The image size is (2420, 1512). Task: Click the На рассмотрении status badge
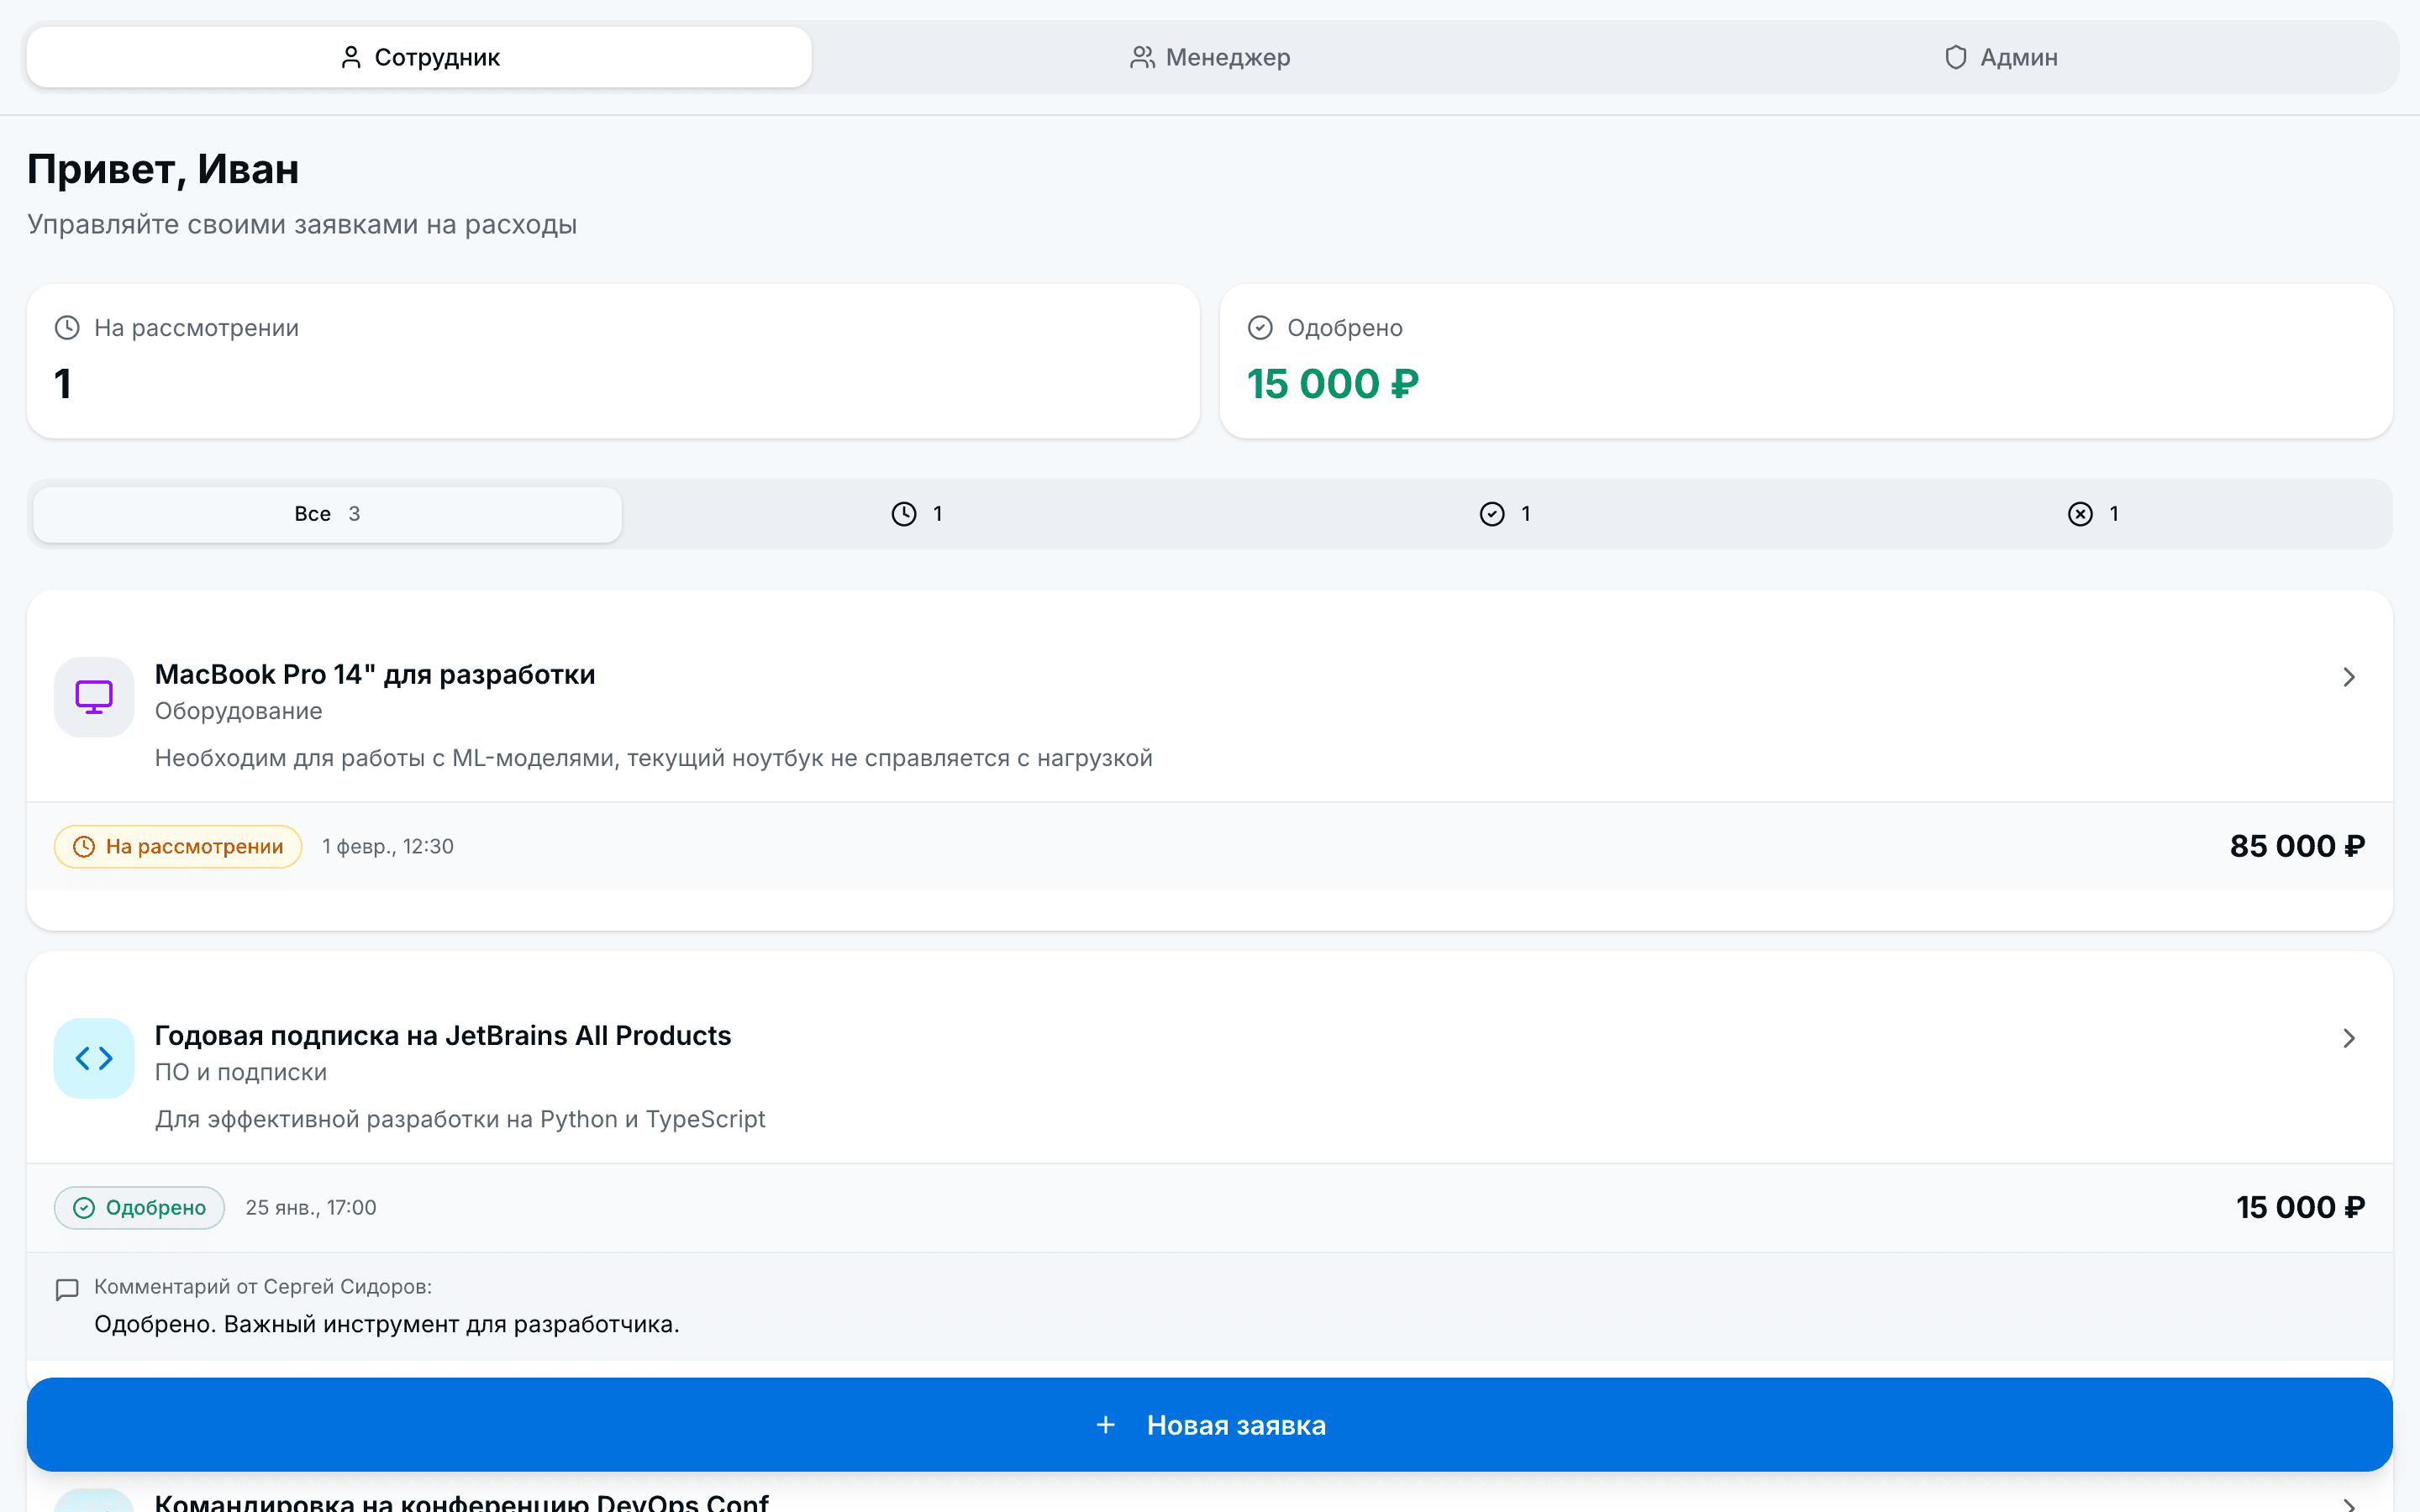tap(178, 846)
